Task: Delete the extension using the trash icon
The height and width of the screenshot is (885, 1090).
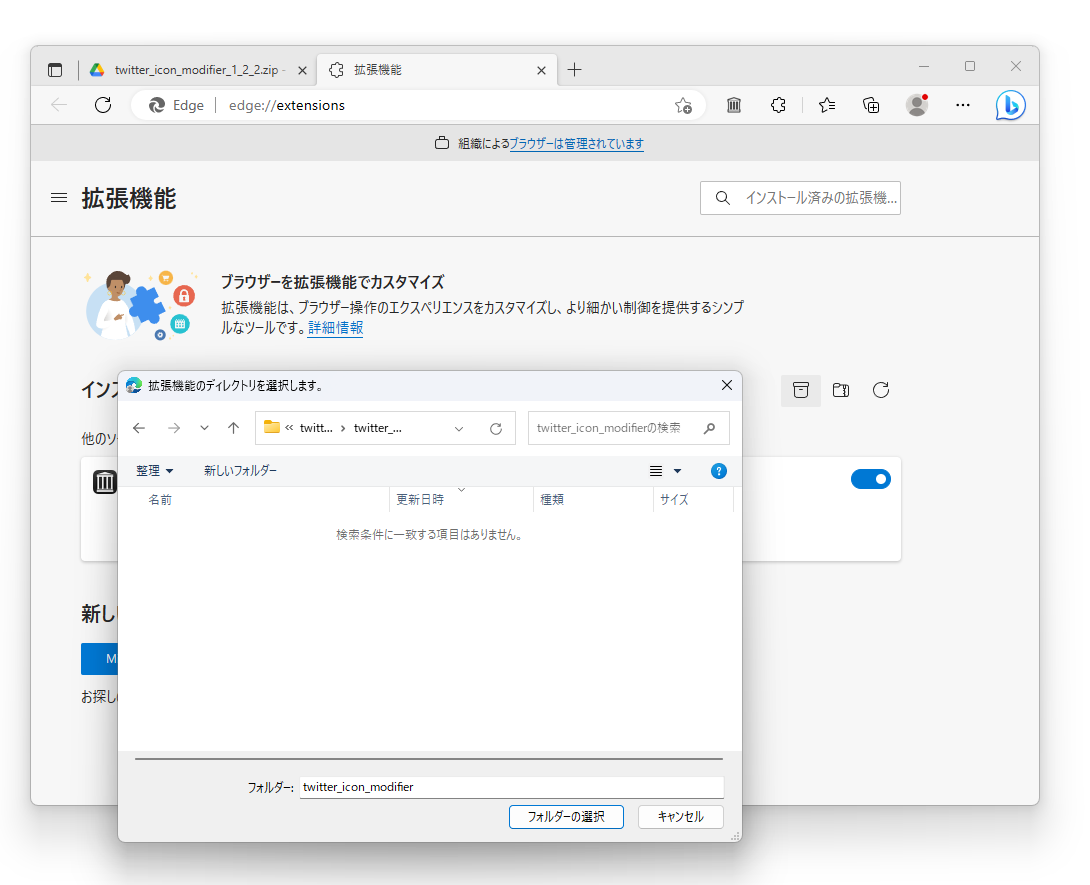Action: coord(104,481)
